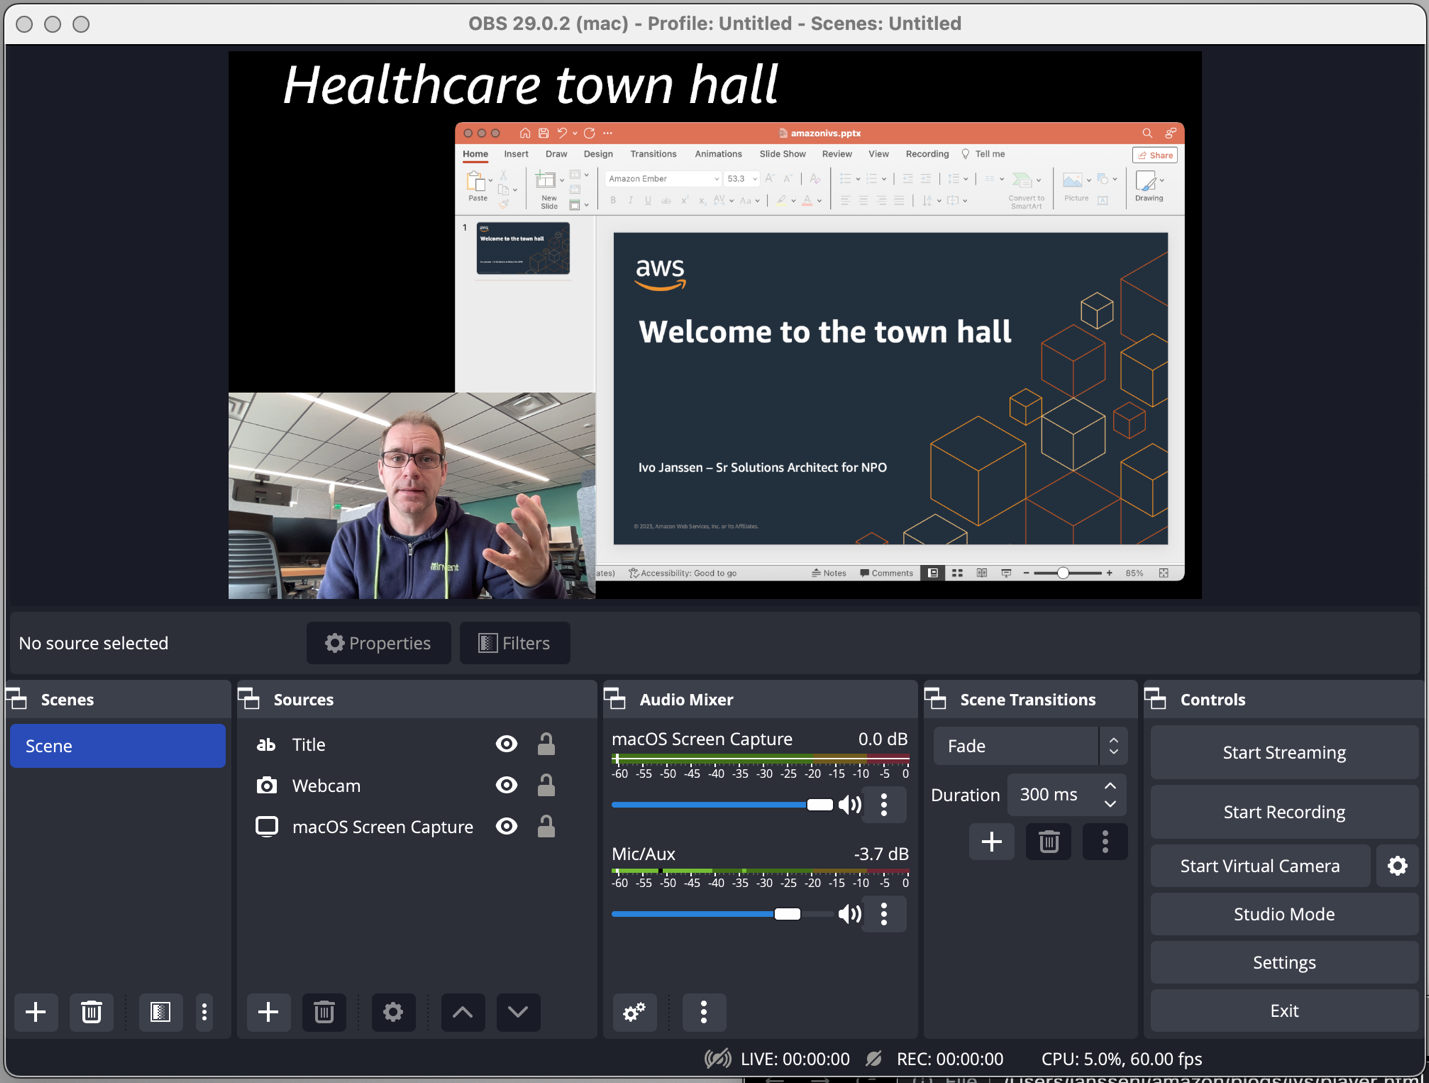Add a transition with the plus icon
This screenshot has height=1083, width=1429.
click(x=991, y=841)
